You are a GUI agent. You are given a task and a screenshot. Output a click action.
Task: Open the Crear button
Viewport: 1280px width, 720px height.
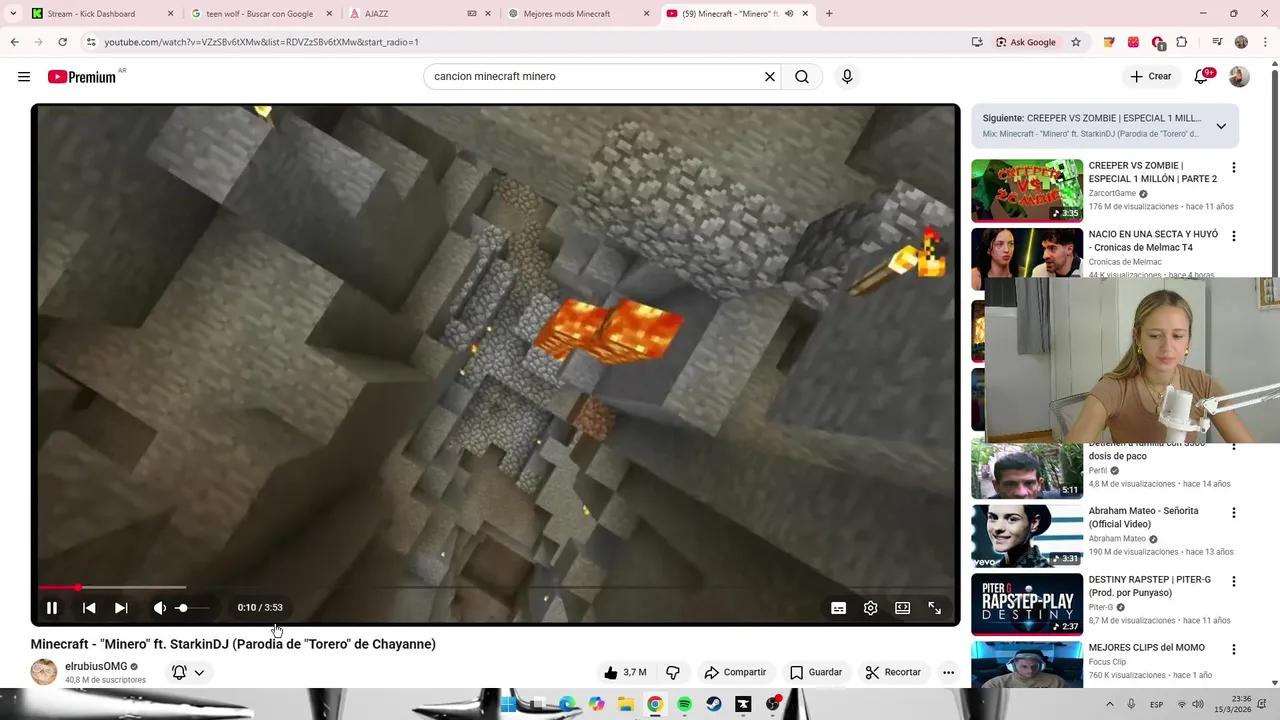pyautogui.click(x=1151, y=76)
